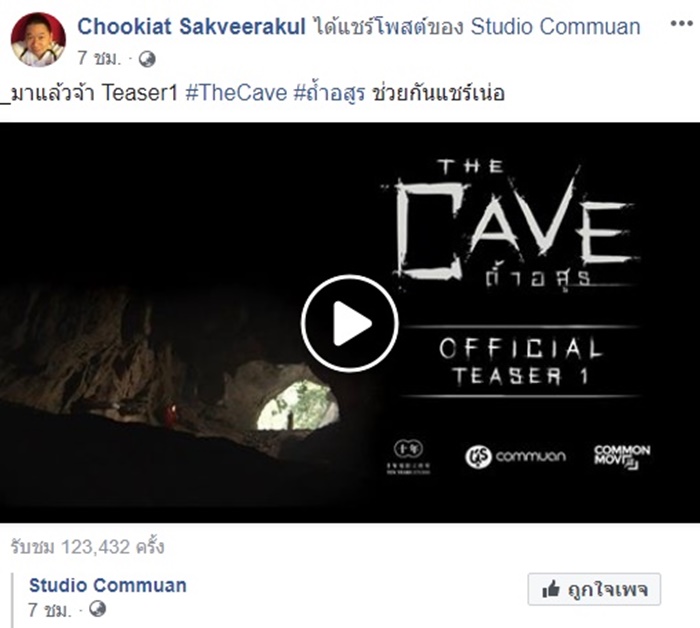Image resolution: width=700 pixels, height=628 pixels.
Task: Follow the #TheCave hashtag
Action: click(236, 93)
